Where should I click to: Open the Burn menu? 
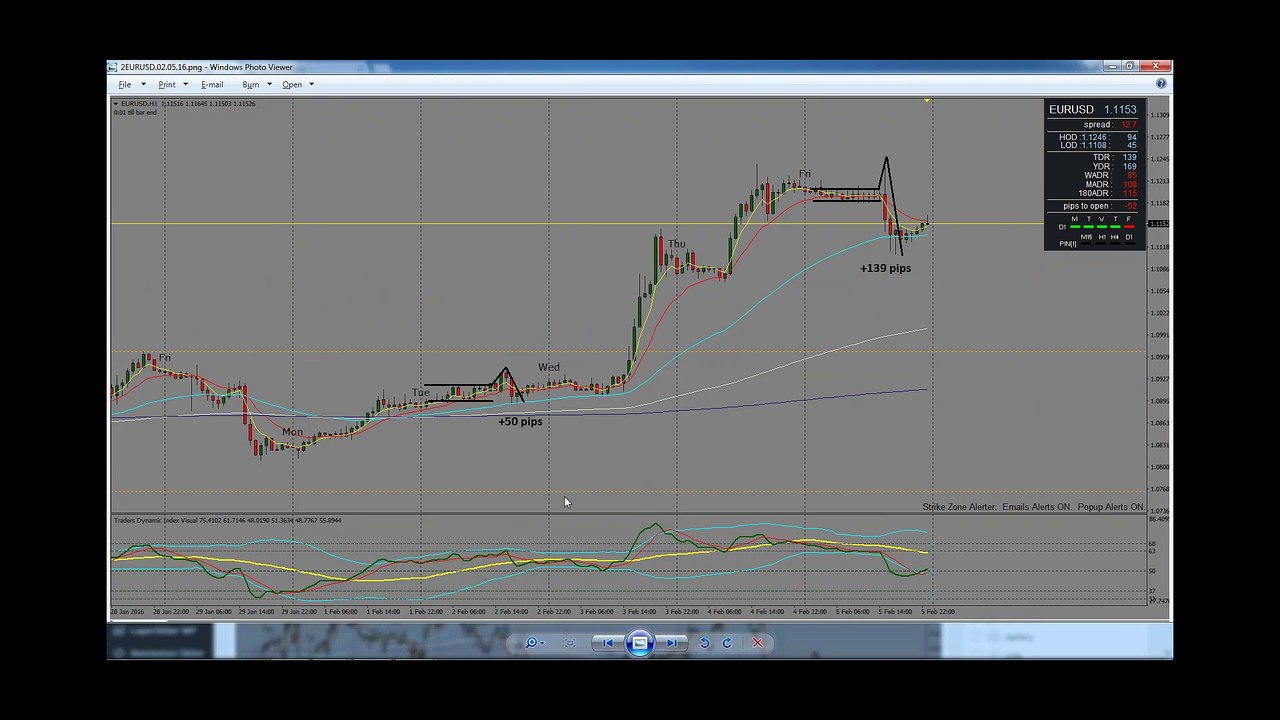[251, 84]
